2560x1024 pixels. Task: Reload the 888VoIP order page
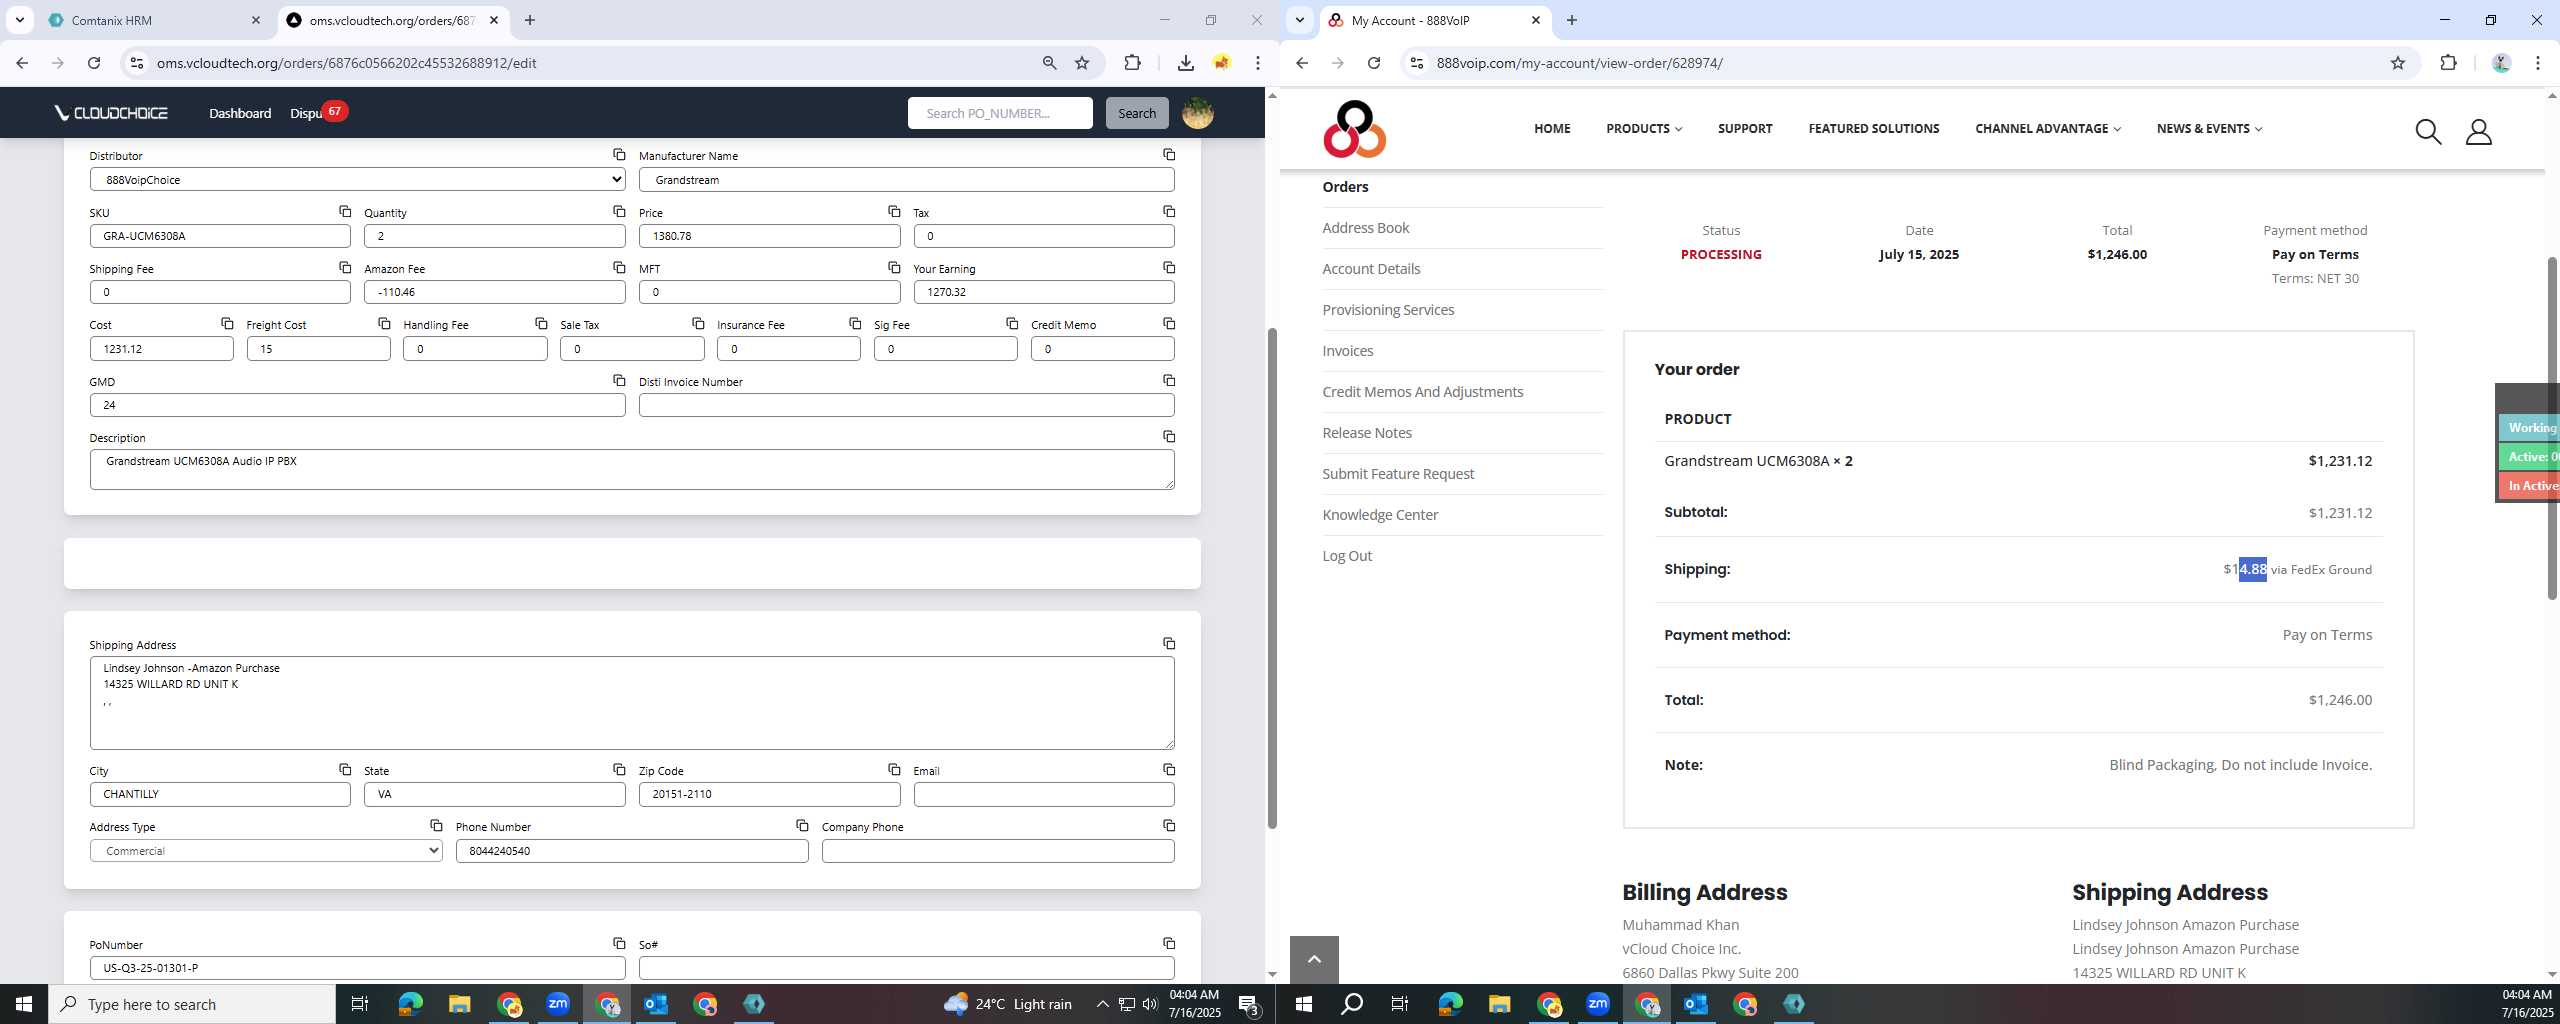(1374, 63)
